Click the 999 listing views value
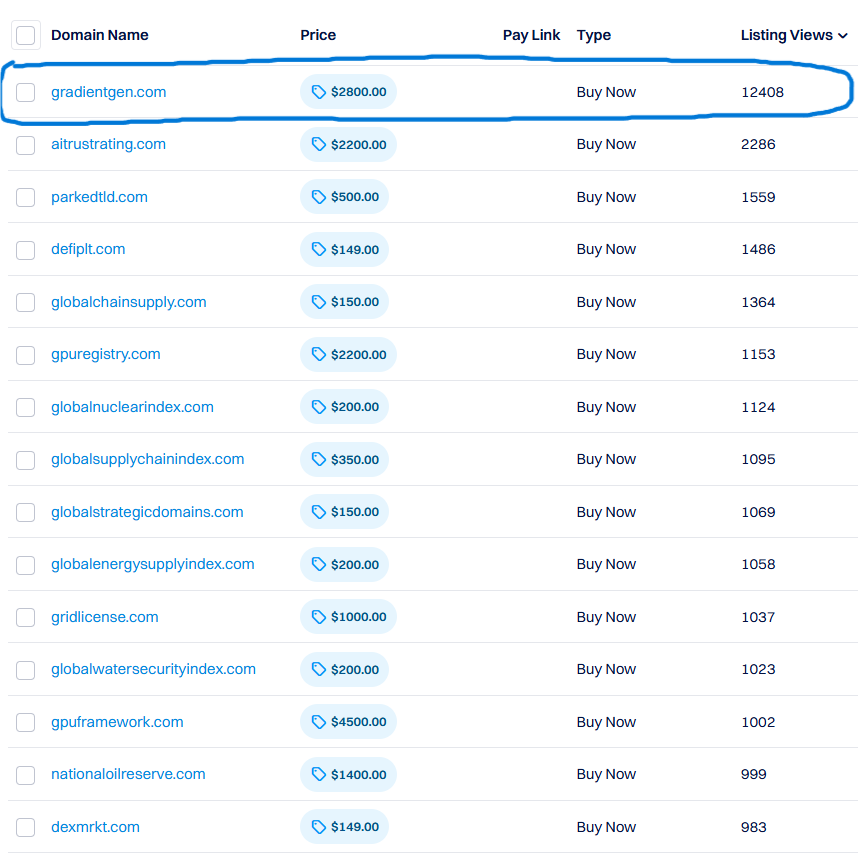858x858 pixels. click(753, 774)
